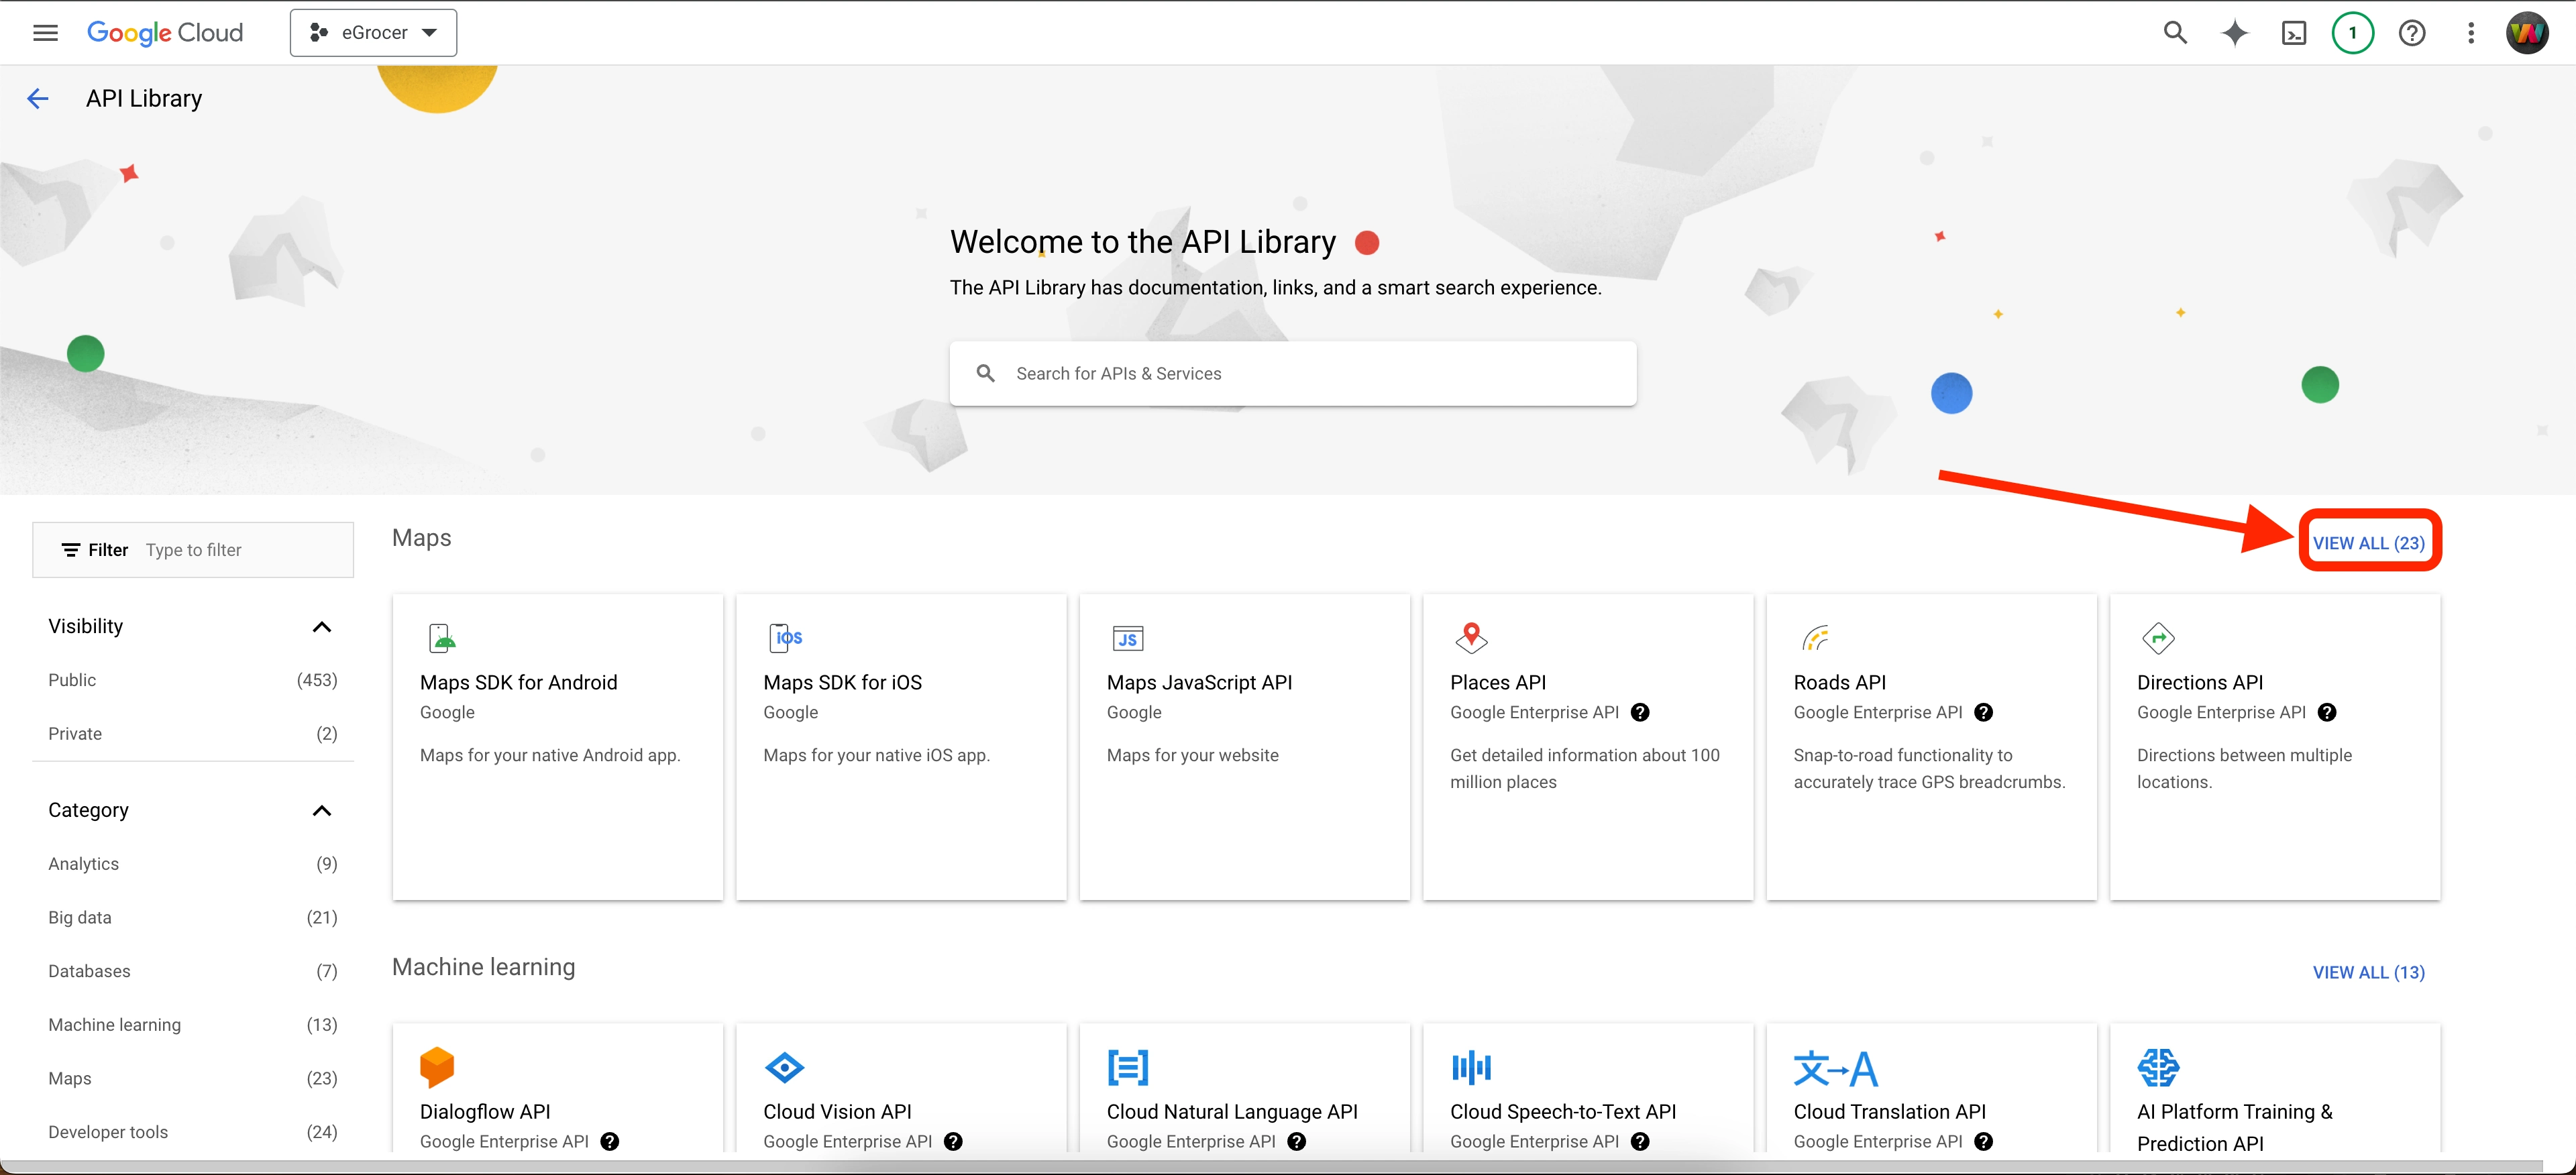The width and height of the screenshot is (2576, 1175).
Task: Click the search magnifier icon in top bar
Action: point(2174,33)
